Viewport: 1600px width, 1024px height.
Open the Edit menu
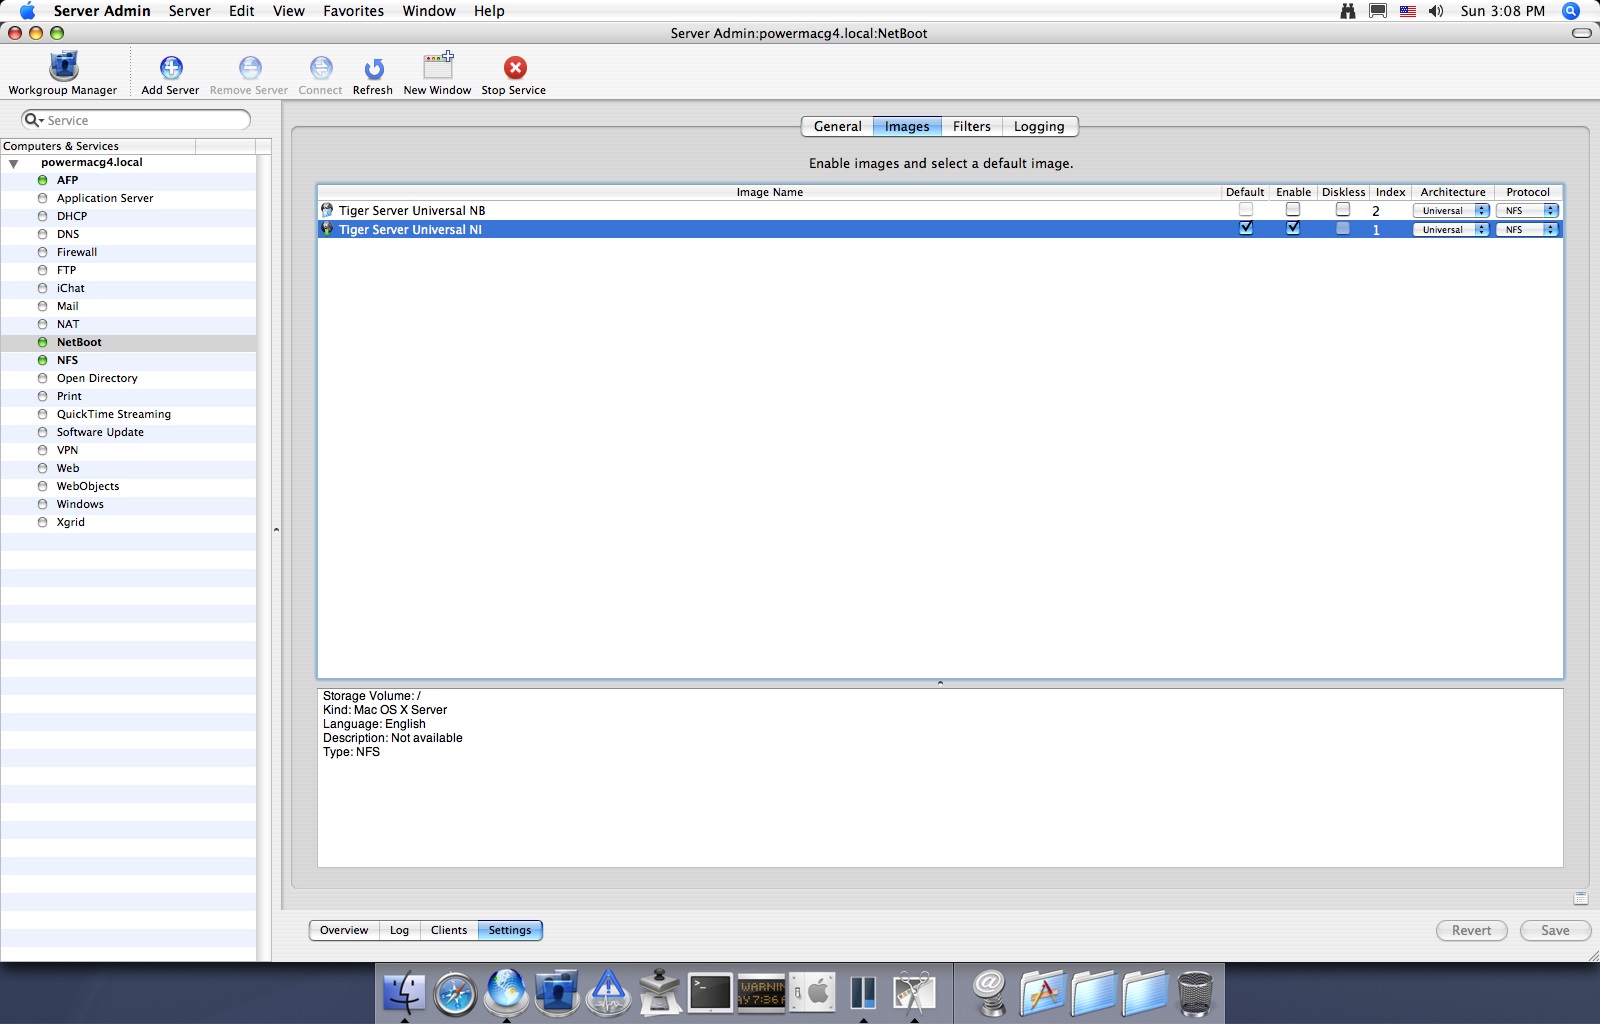click(x=241, y=11)
